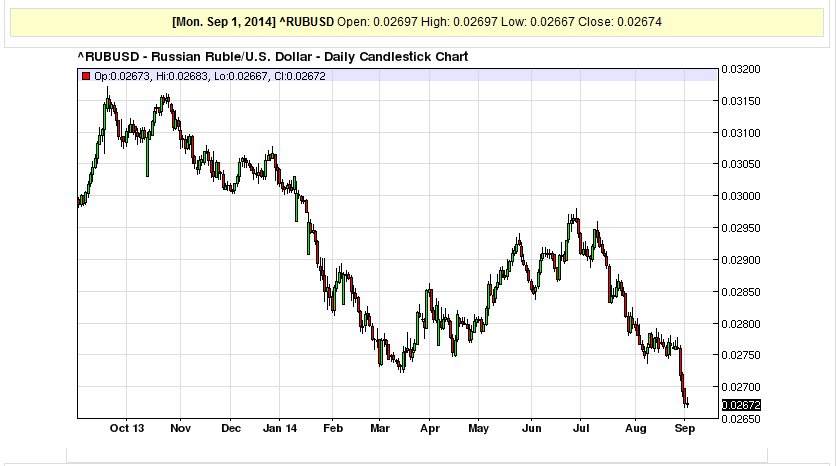
Task: Click the black 0.02672 current price label
Action: (741, 405)
